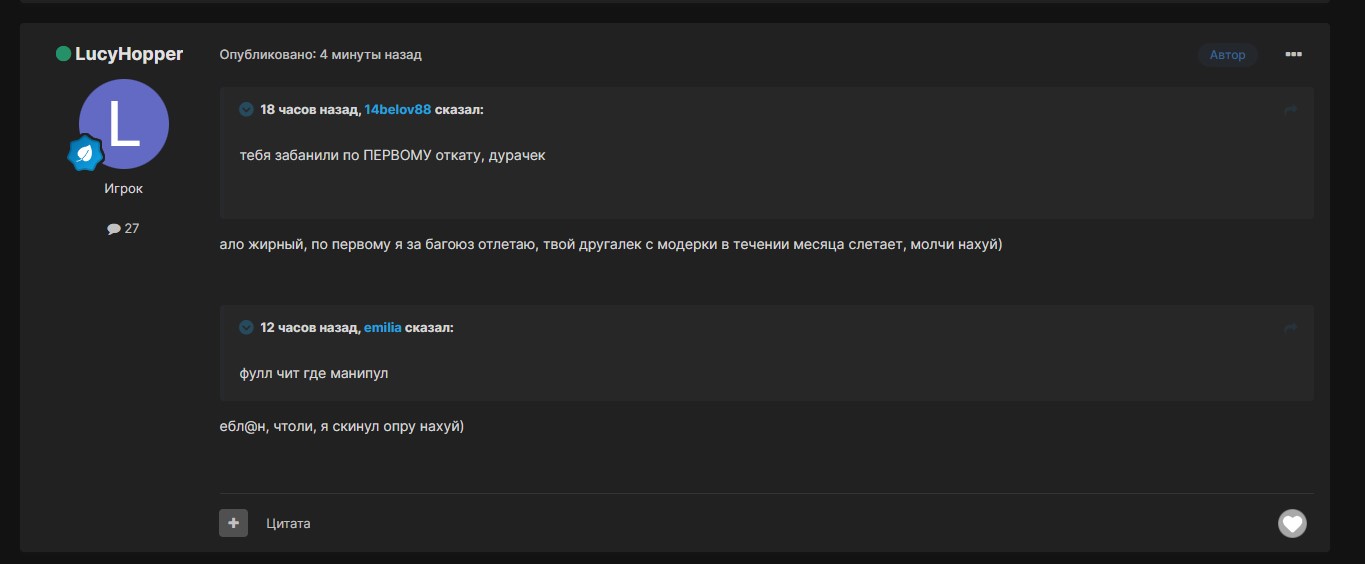The image size is (1365, 564).
Task: Open LucyHopper's username link
Action: (x=129, y=54)
